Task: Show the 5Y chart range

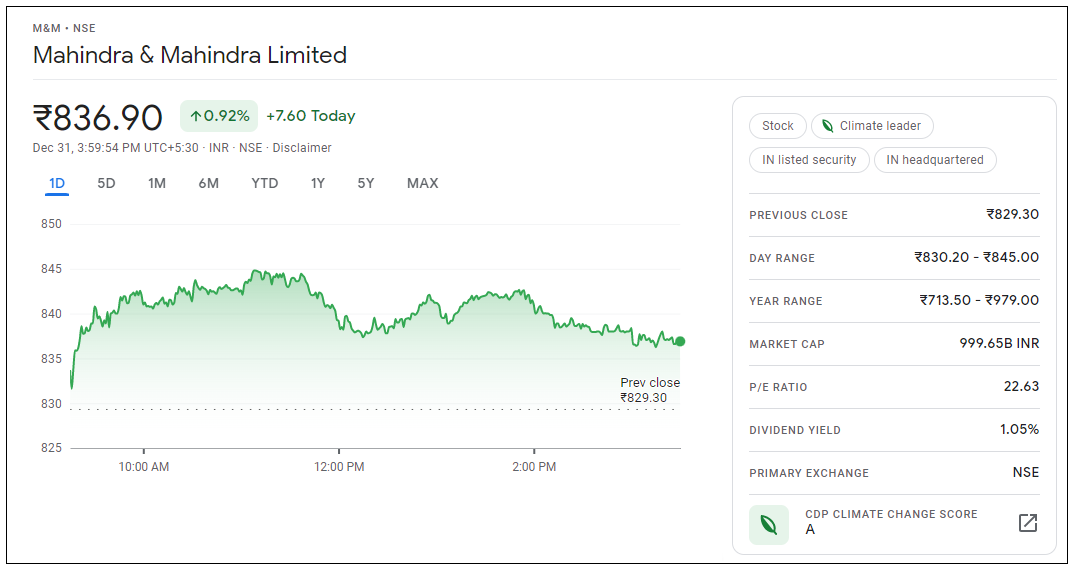Action: click(366, 183)
